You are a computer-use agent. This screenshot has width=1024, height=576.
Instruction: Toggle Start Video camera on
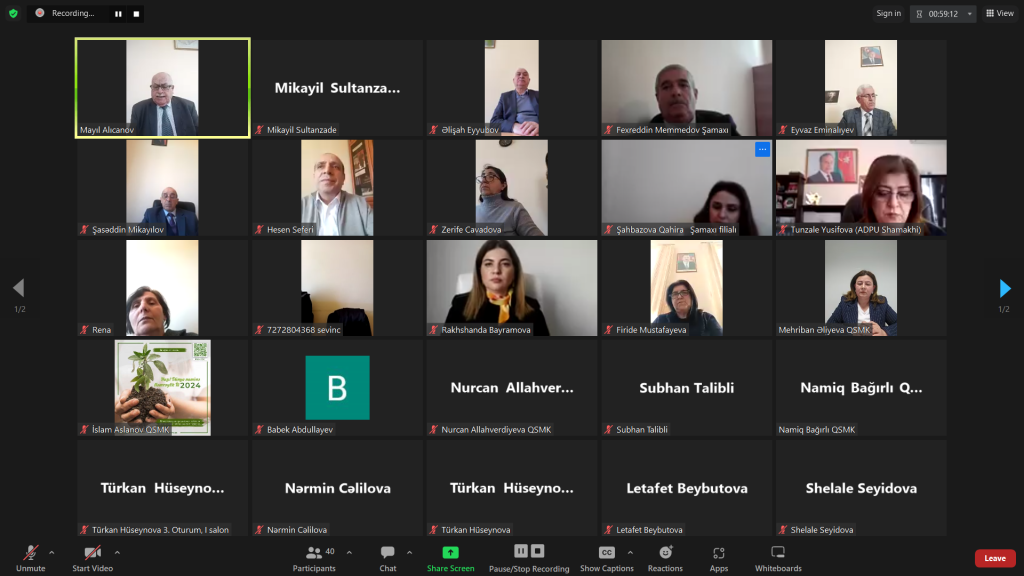(93, 559)
